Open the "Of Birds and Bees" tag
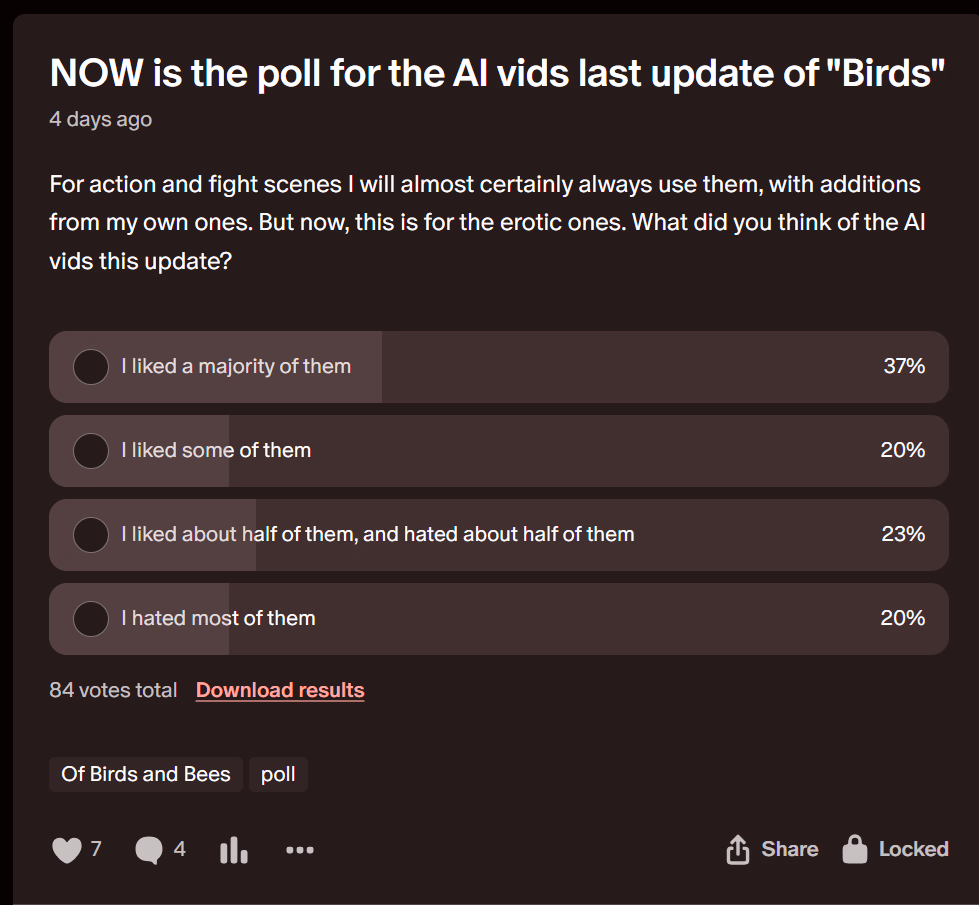This screenshot has width=979, height=905. coord(146,774)
